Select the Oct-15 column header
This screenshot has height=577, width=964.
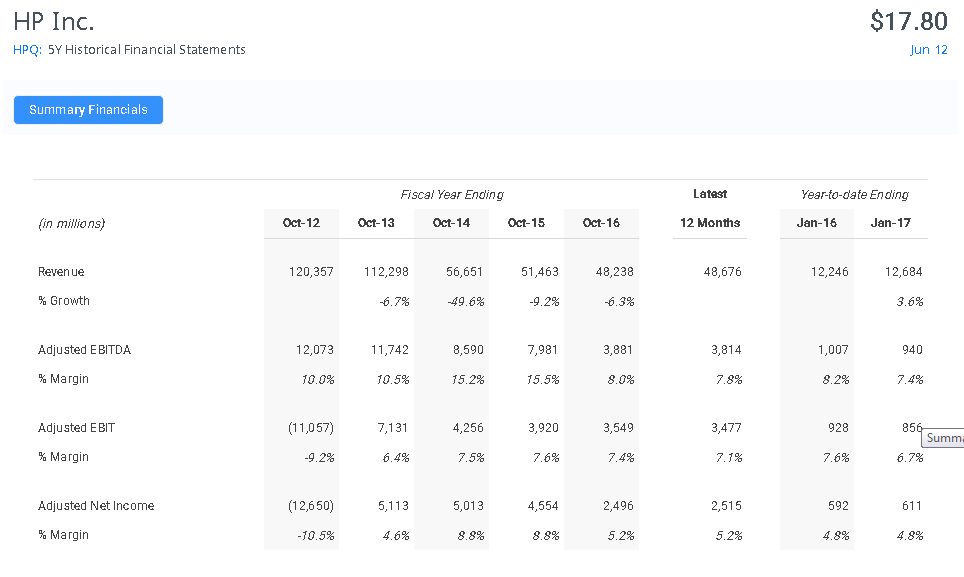pyautogui.click(x=526, y=223)
